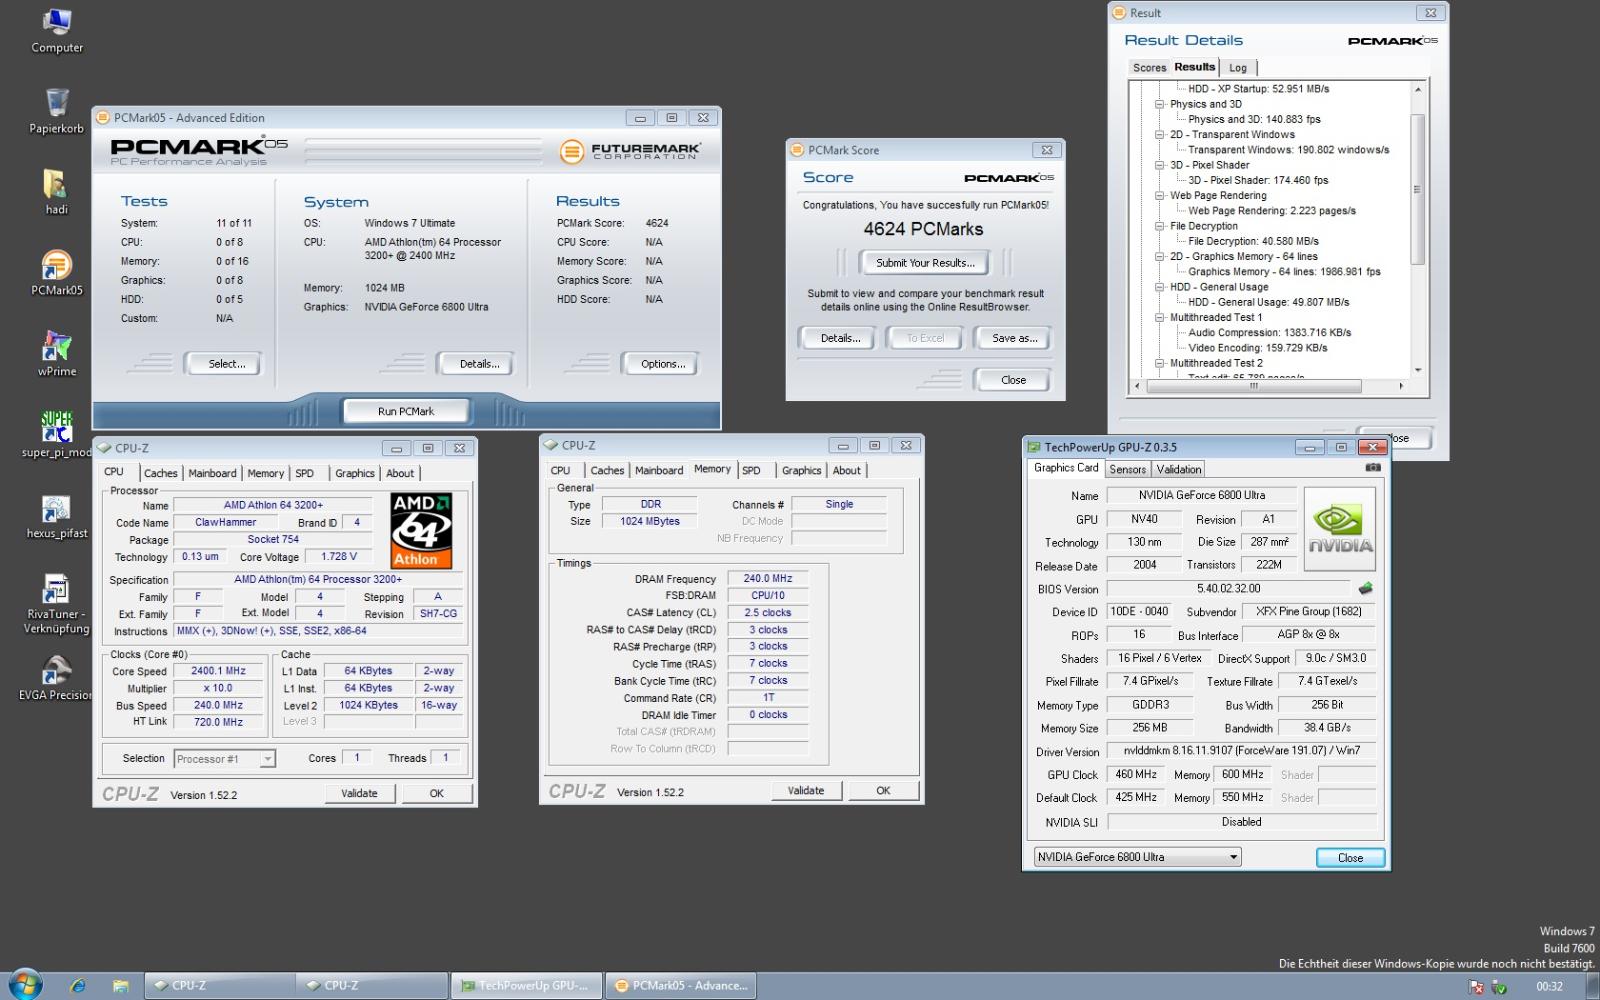Open the Computer desktop icon
Screen dimensions: 1600x1000
pyautogui.click(x=57, y=30)
